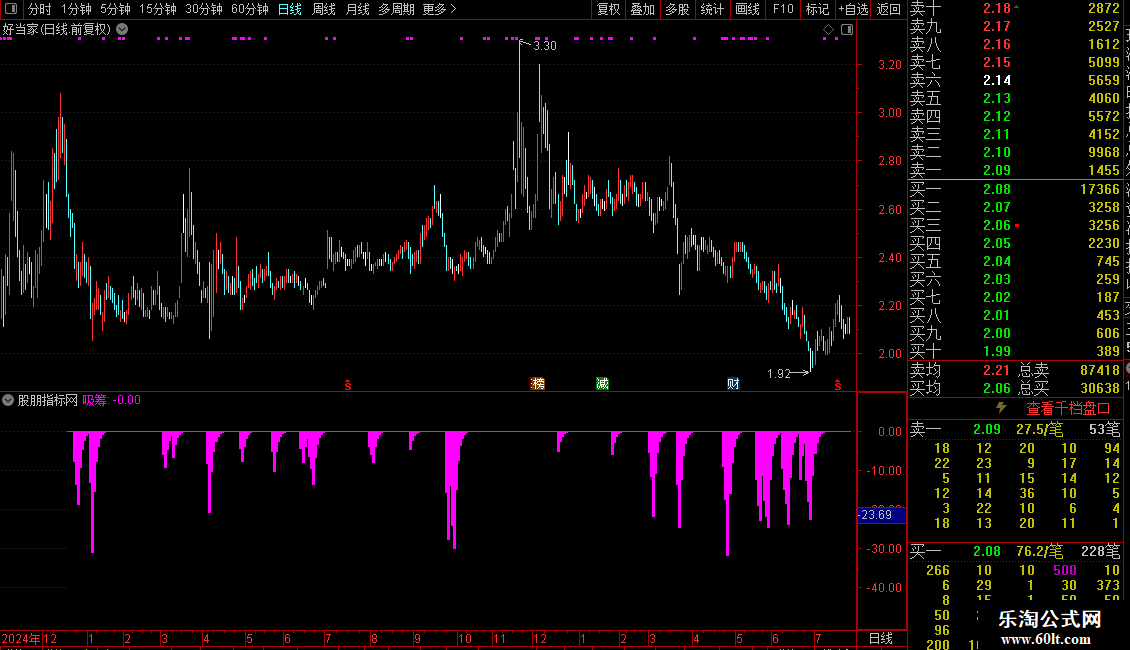Click the 27.5/笔 ask queue header
Viewport: 1130px width, 650px height.
(1039, 429)
